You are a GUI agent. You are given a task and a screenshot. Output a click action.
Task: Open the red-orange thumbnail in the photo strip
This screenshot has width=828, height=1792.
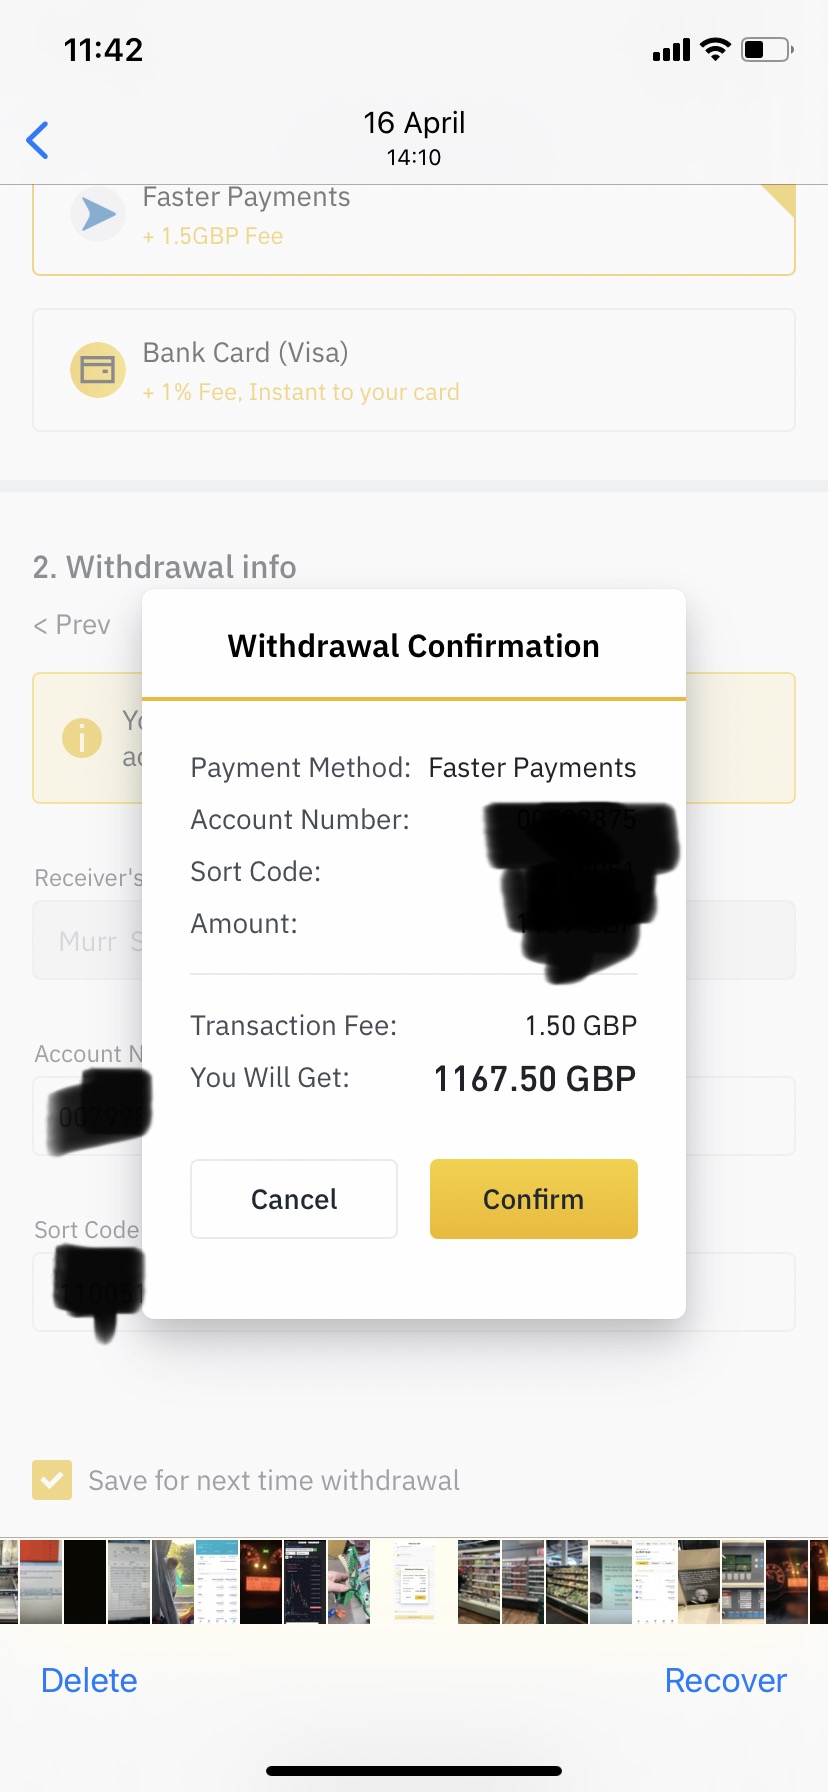(x=41, y=1581)
